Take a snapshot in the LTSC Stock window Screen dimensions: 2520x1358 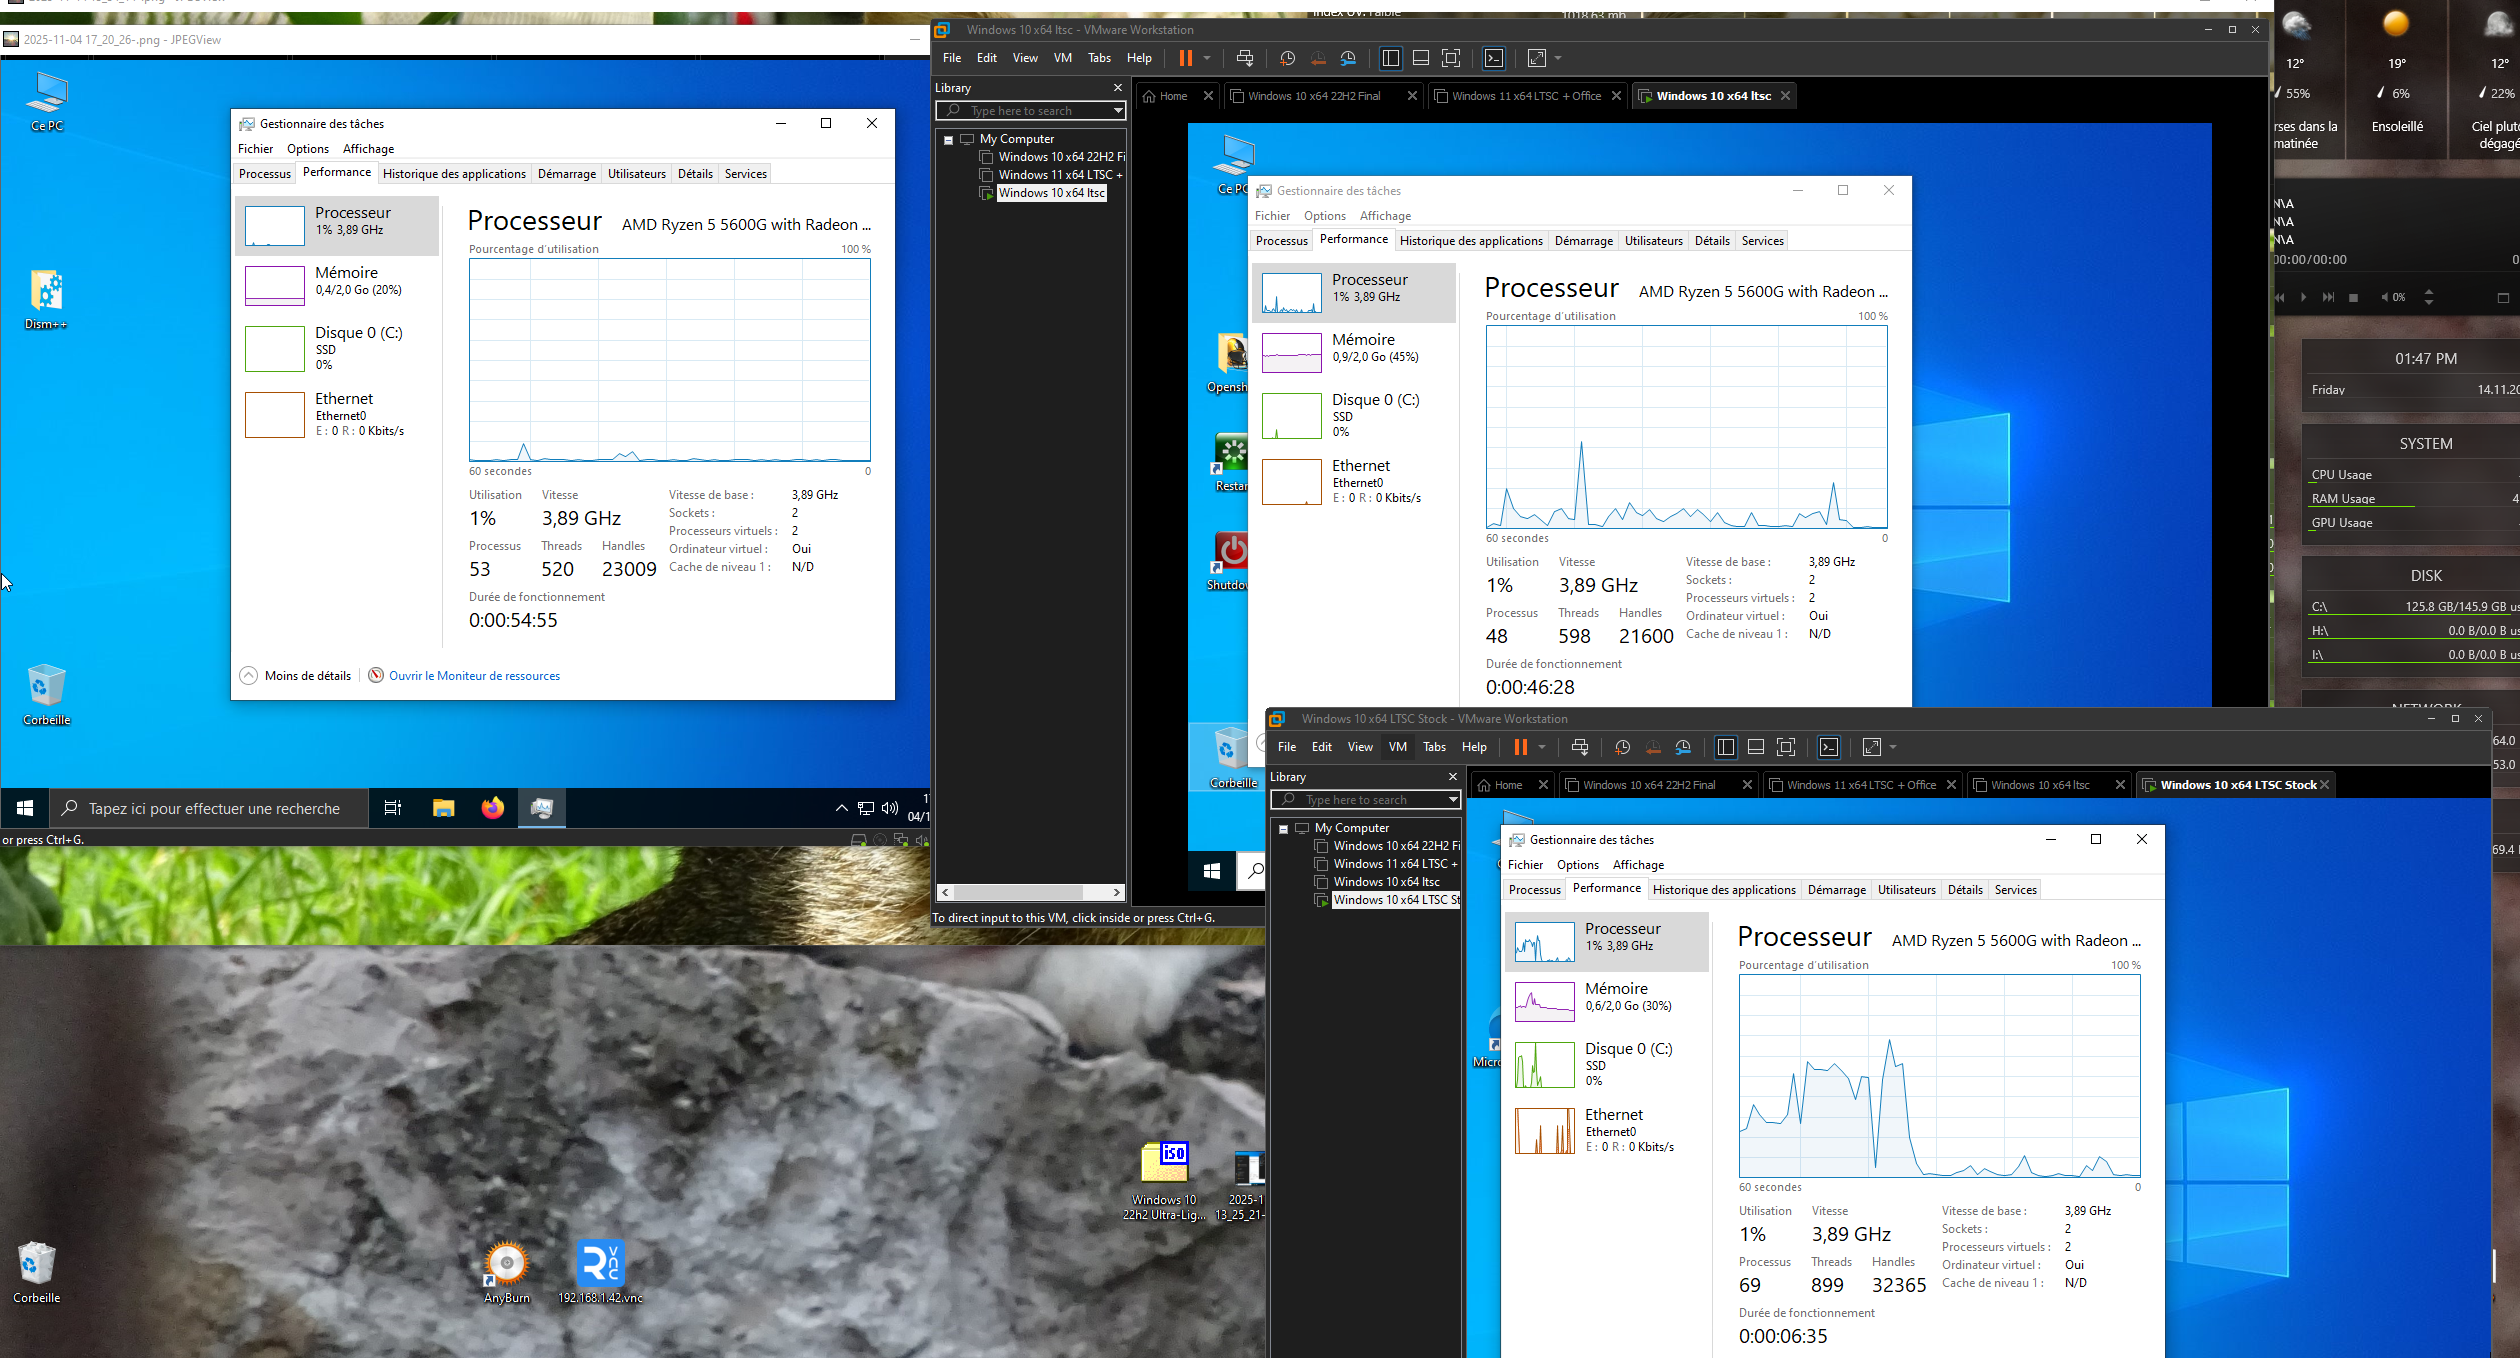point(1622,747)
